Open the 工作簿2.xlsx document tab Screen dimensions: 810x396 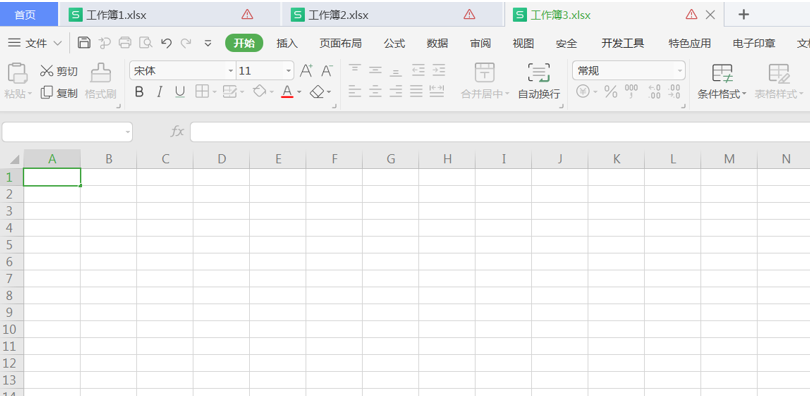392,14
